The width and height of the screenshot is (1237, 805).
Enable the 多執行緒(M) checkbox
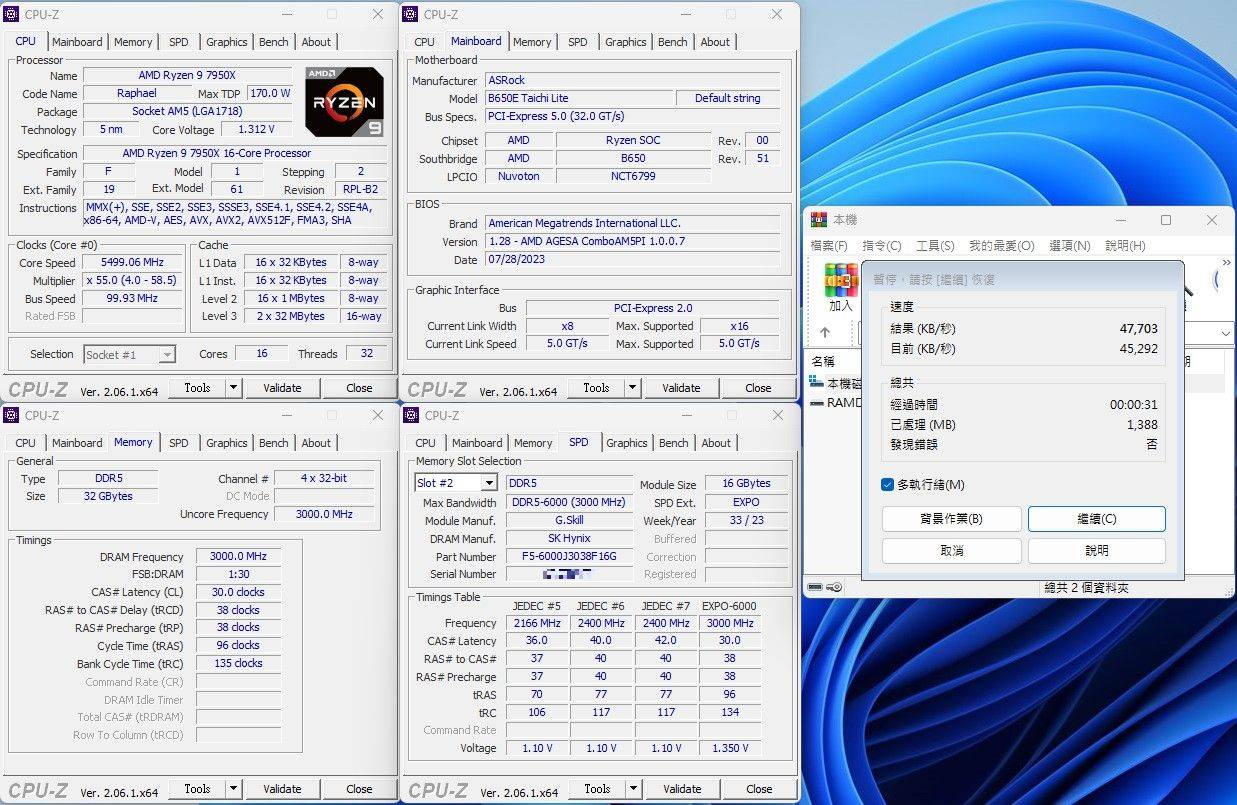tap(888, 484)
